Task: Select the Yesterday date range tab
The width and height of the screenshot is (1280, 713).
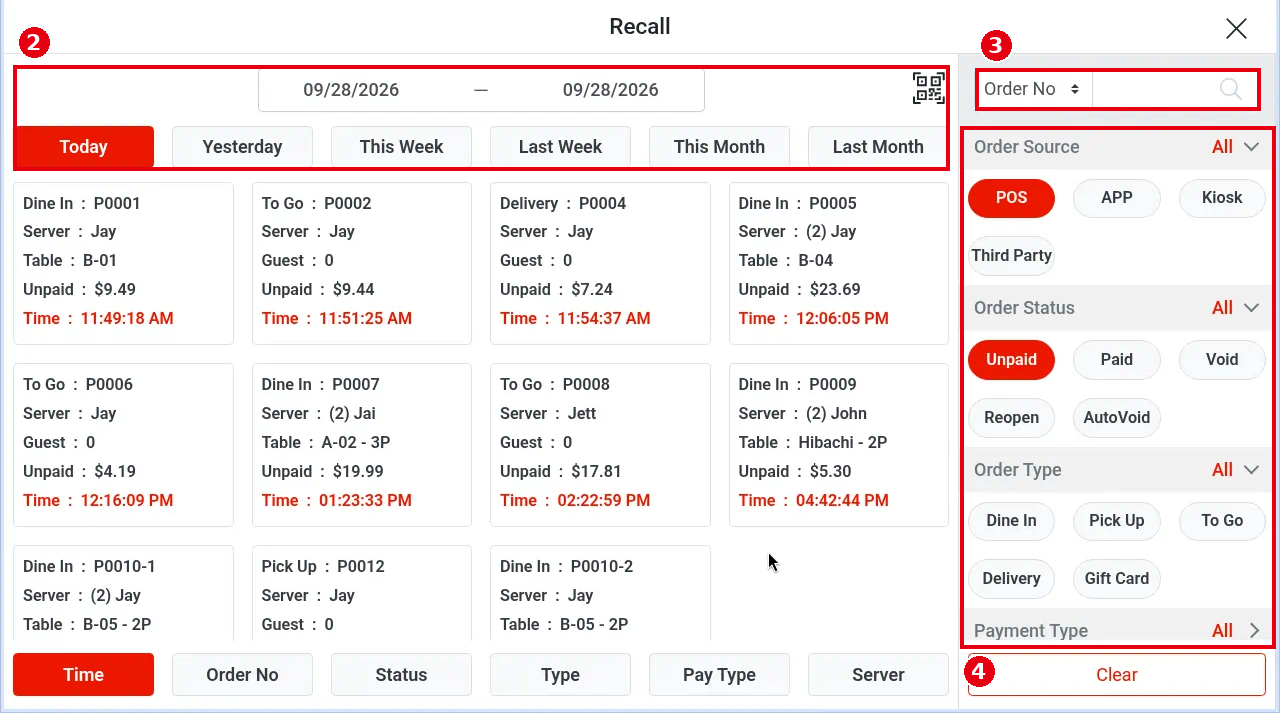Action: [x=242, y=147]
